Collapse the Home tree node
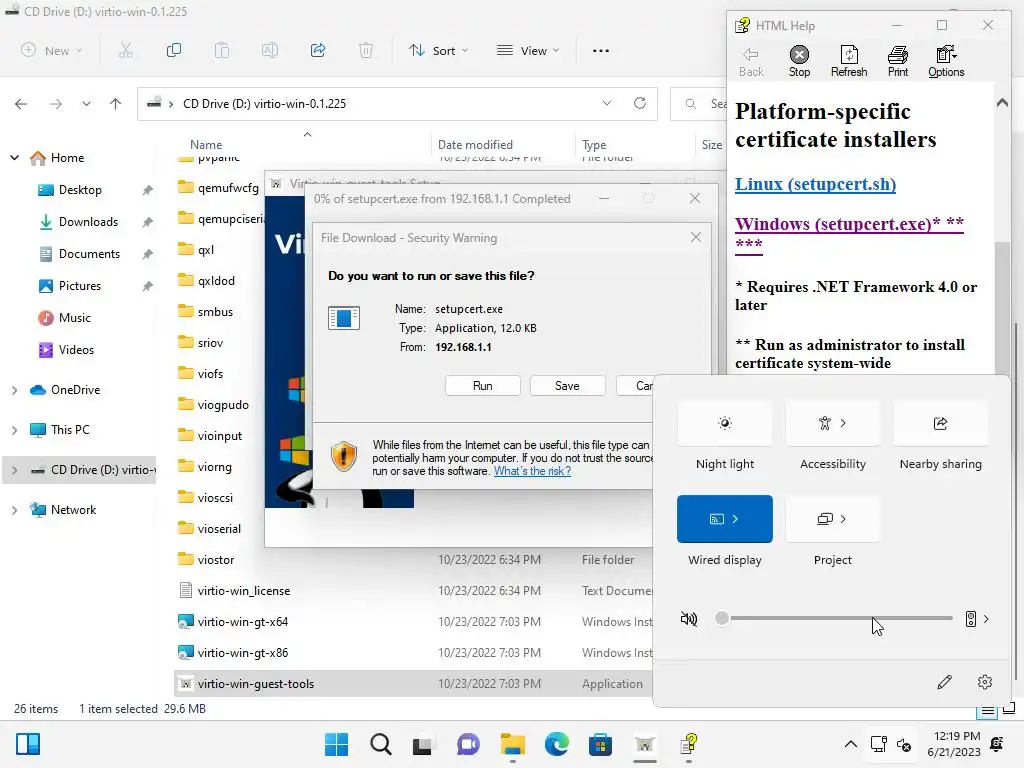The width and height of the screenshot is (1024, 768). pos(14,157)
